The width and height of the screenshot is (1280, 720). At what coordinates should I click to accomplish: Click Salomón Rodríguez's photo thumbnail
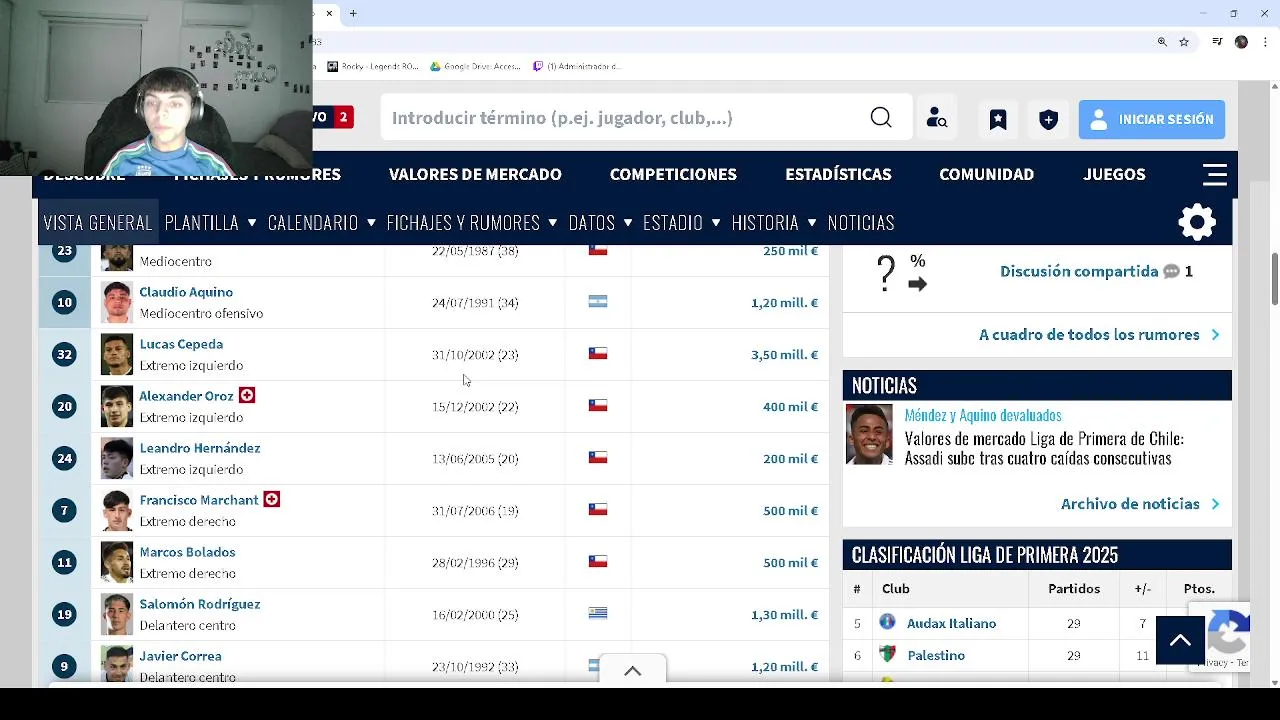coord(116,614)
